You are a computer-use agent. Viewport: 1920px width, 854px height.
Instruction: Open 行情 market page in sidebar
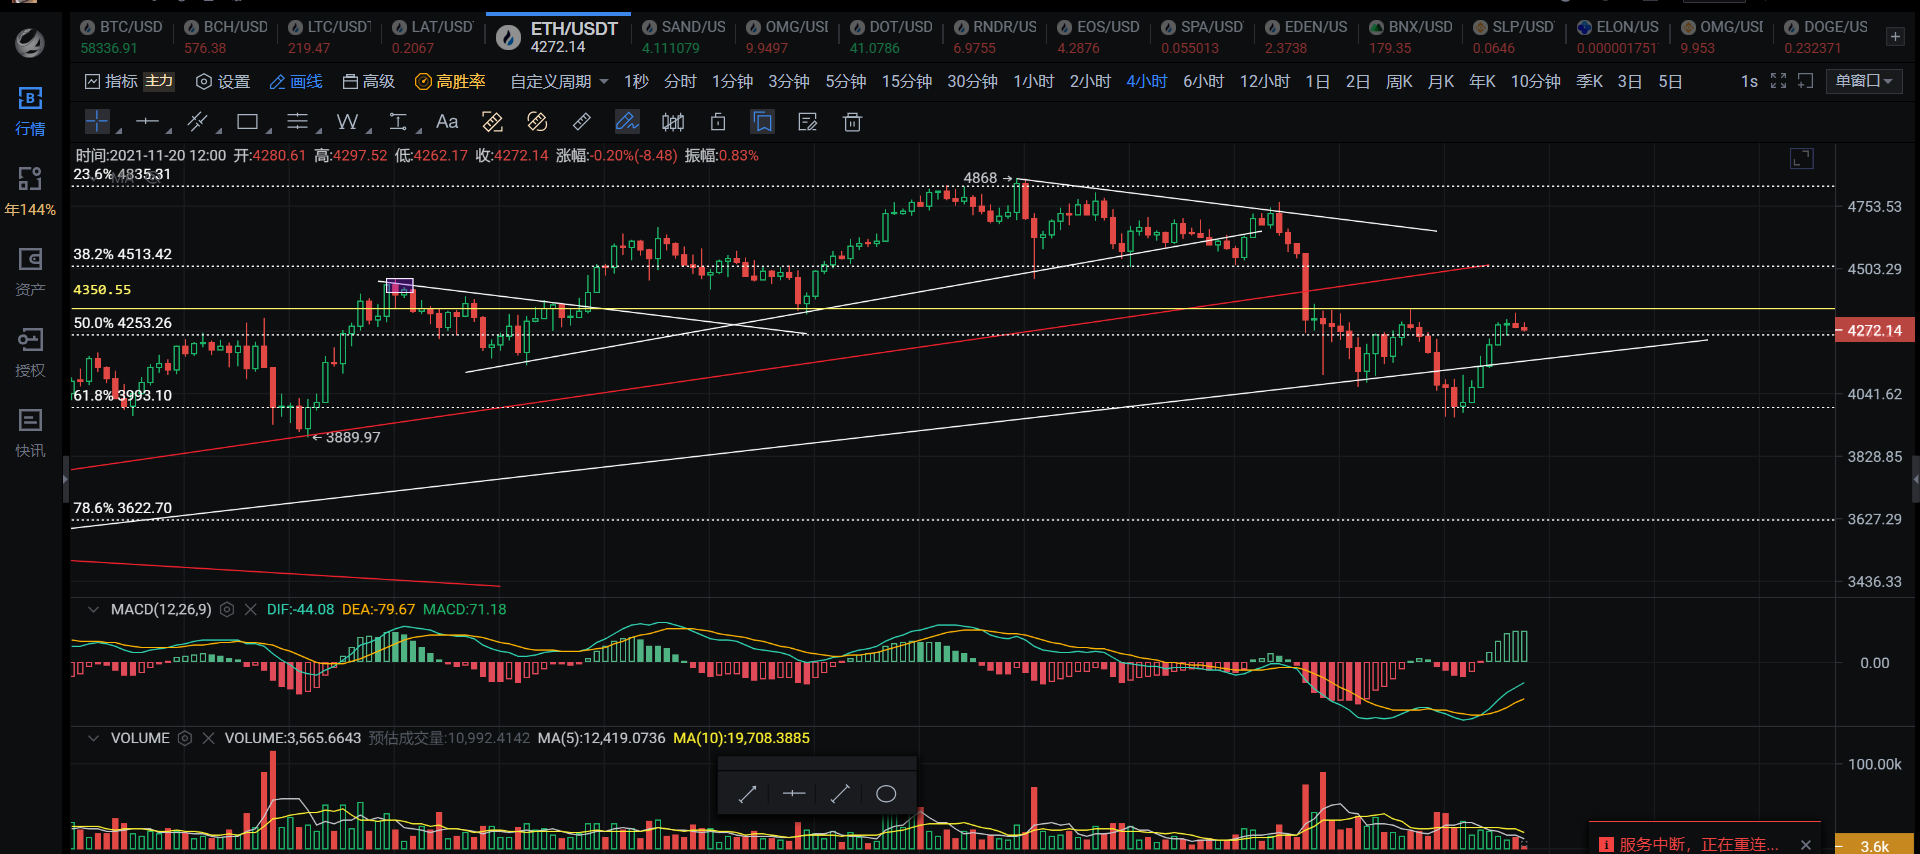tap(30, 110)
